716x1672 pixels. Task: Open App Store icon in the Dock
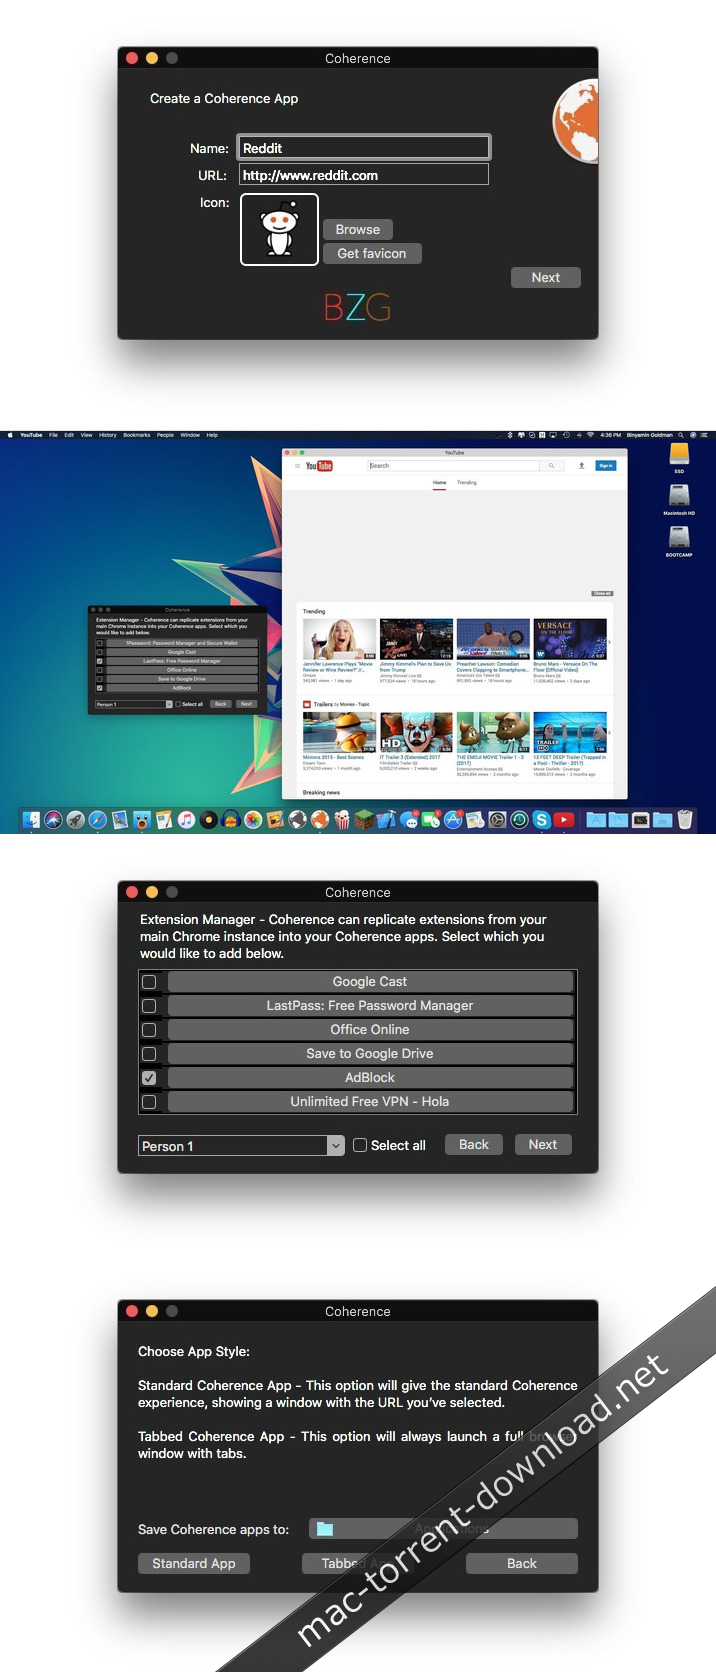453,819
